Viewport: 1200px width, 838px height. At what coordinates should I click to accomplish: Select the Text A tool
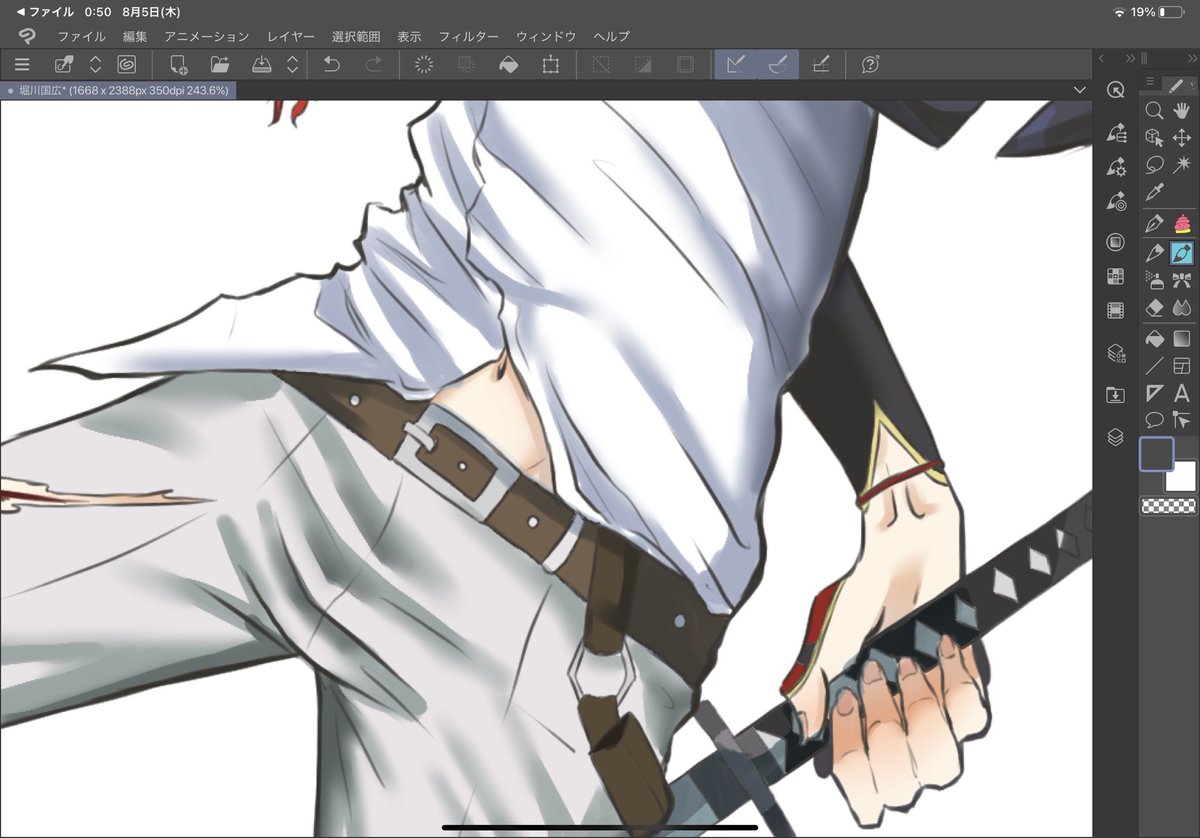coord(1182,393)
